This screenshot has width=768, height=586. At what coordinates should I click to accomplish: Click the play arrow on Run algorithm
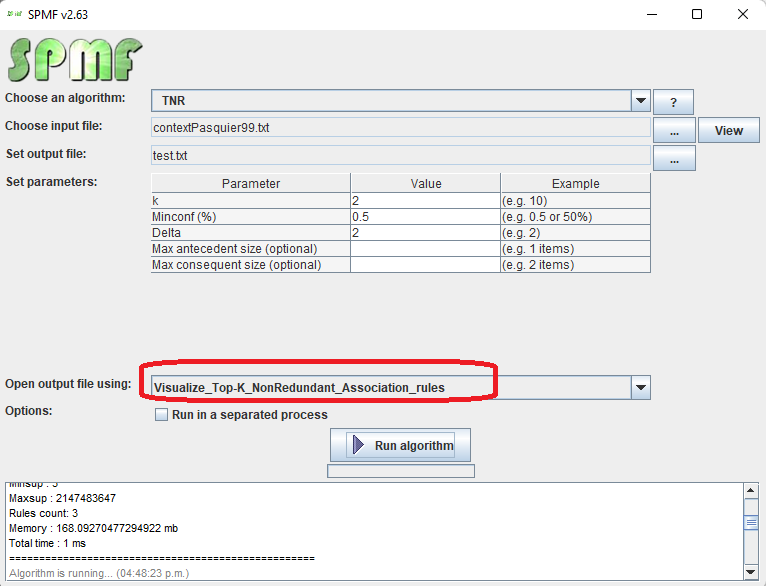(x=358, y=445)
